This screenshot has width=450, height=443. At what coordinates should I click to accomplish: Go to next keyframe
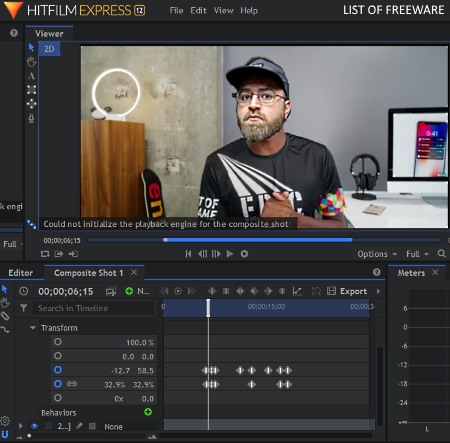click(192, 291)
